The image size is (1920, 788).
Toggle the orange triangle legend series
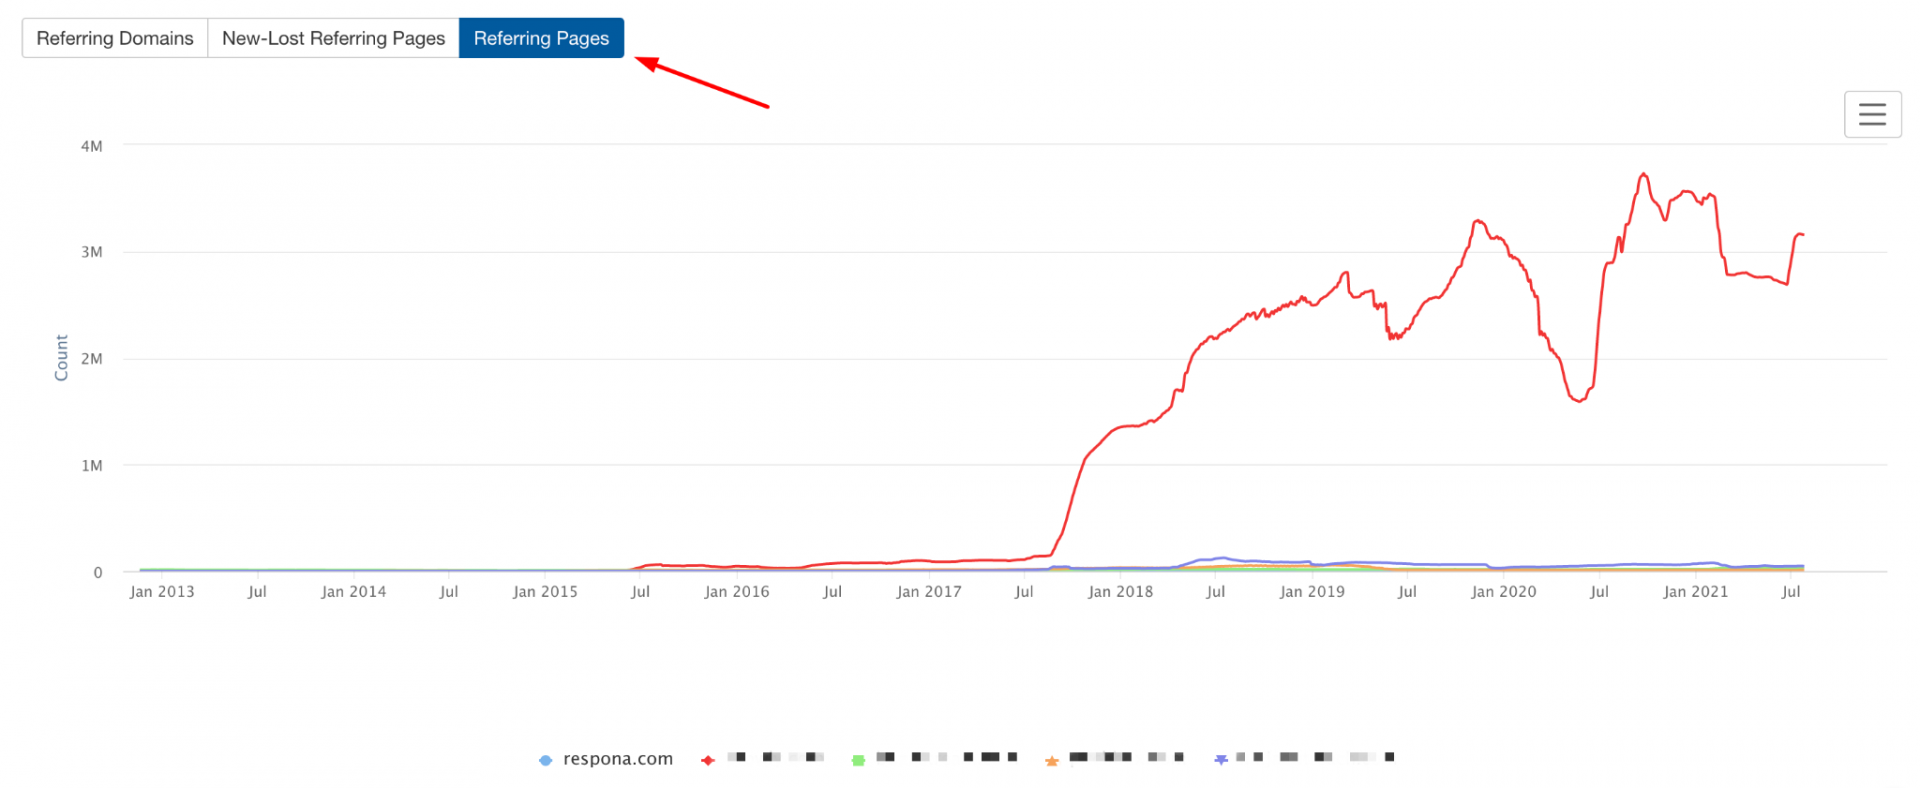click(x=1114, y=759)
